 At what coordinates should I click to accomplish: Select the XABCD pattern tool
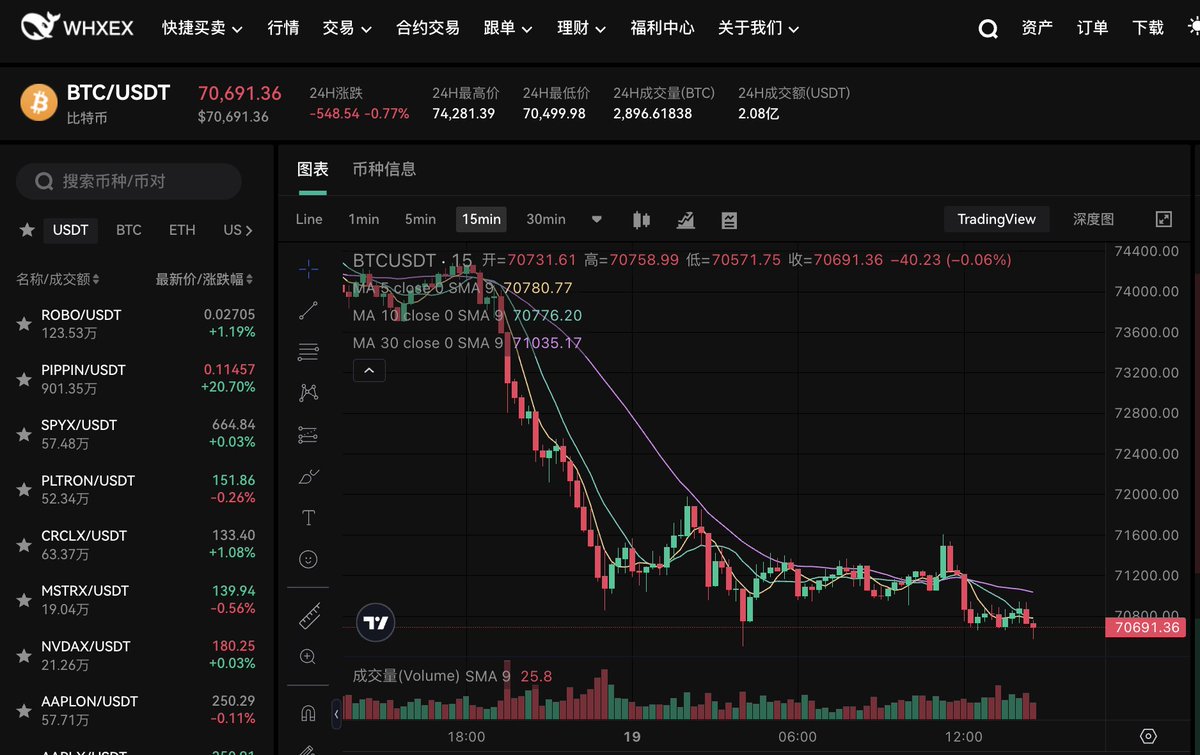click(x=308, y=393)
